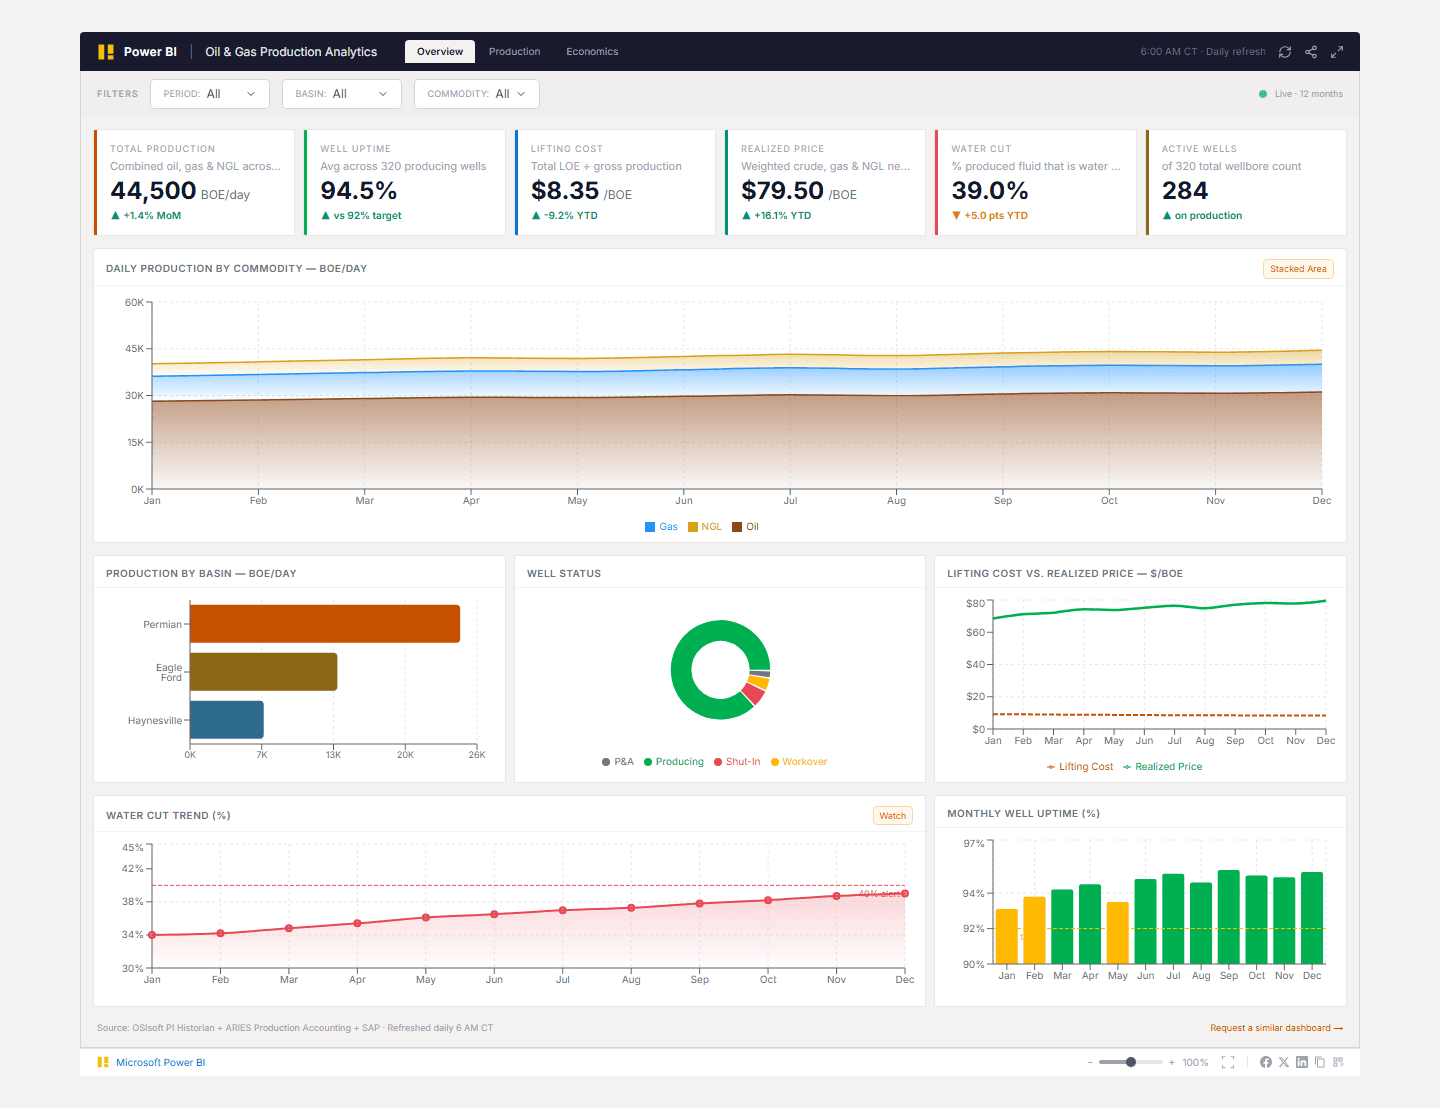This screenshot has width=1440, height=1108.
Task: Toggle Realized Price legend series
Action: (x=1163, y=767)
